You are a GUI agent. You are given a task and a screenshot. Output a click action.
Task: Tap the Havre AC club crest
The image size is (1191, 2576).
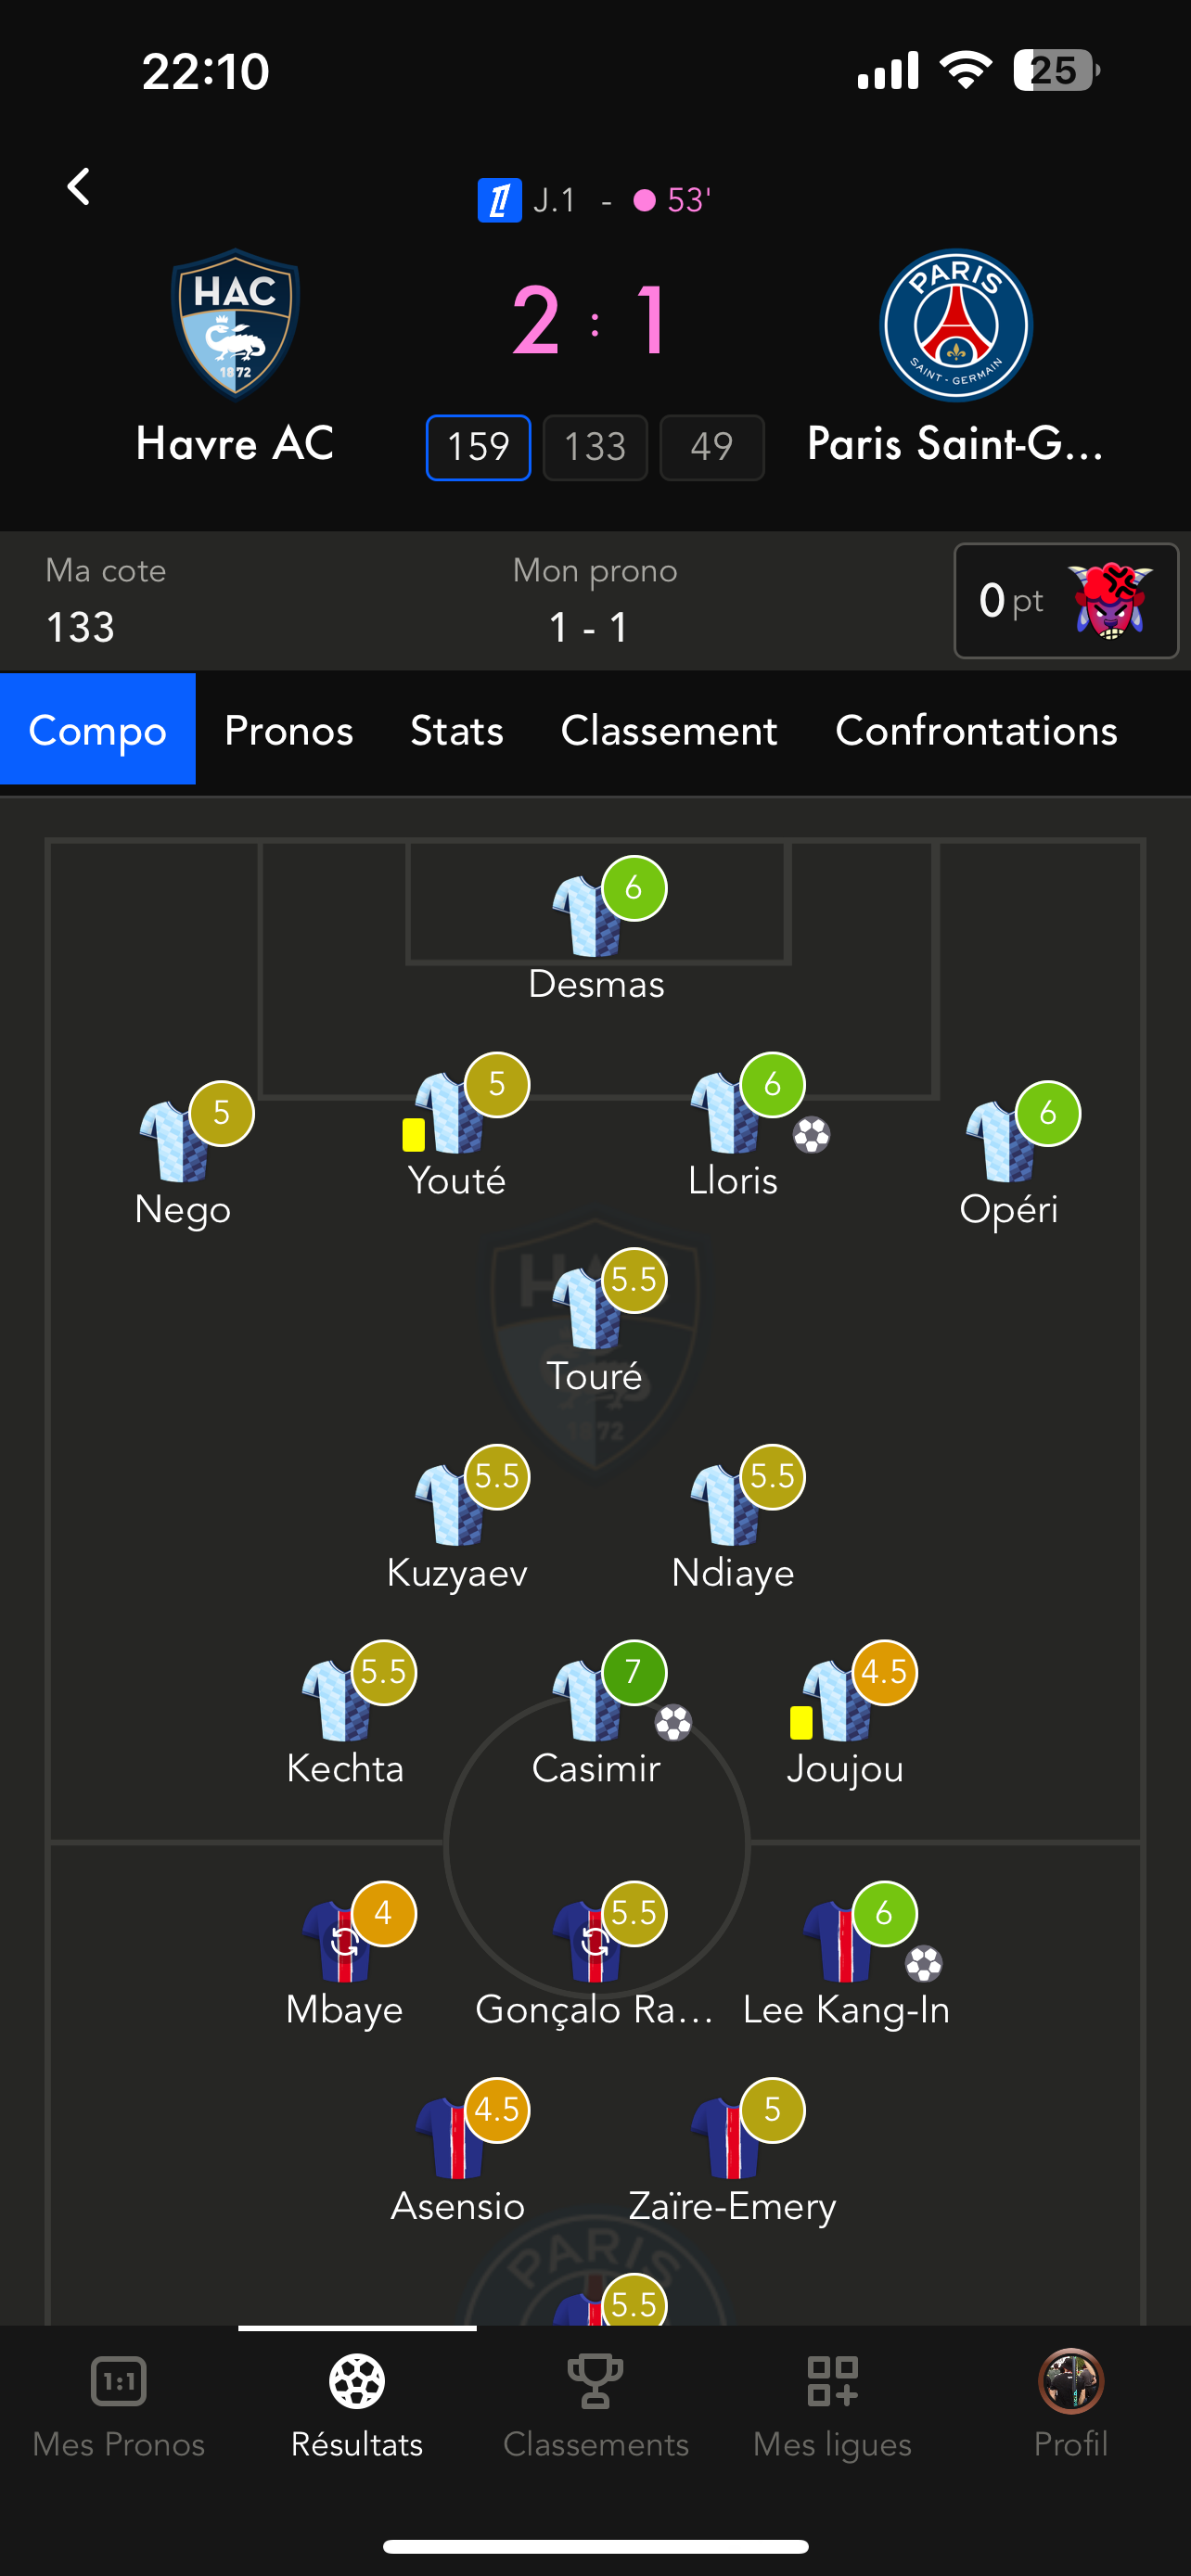click(235, 324)
